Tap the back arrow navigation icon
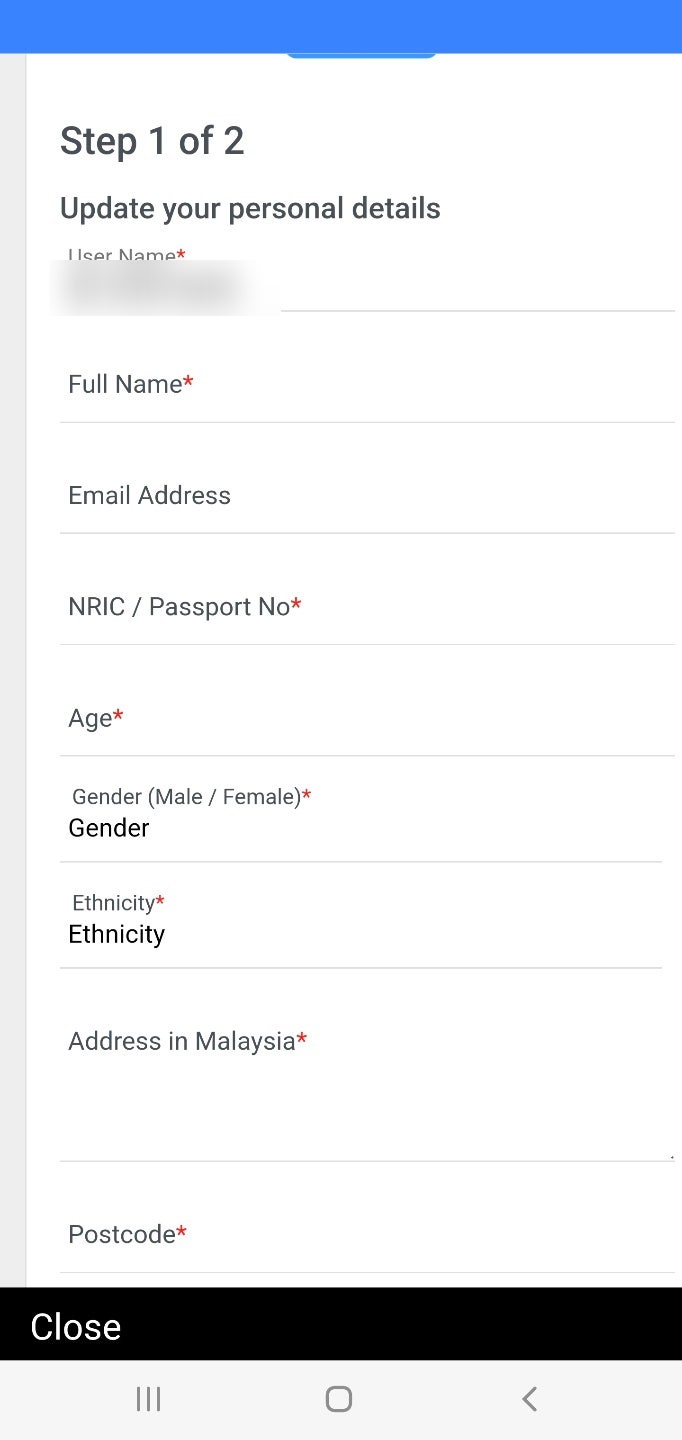Viewport: 682px width, 1440px height. pyautogui.click(x=530, y=1399)
